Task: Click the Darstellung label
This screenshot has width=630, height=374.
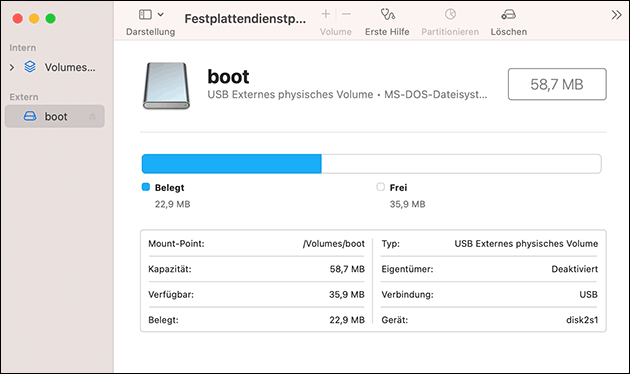Action: click(151, 32)
